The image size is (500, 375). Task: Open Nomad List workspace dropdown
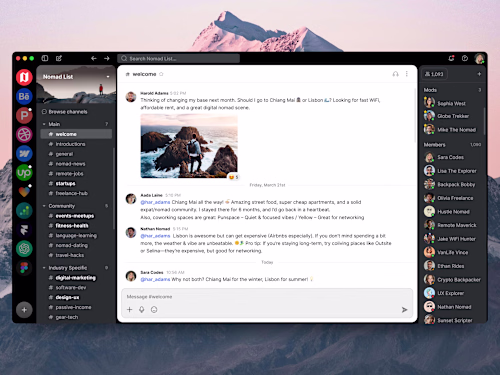(108, 77)
